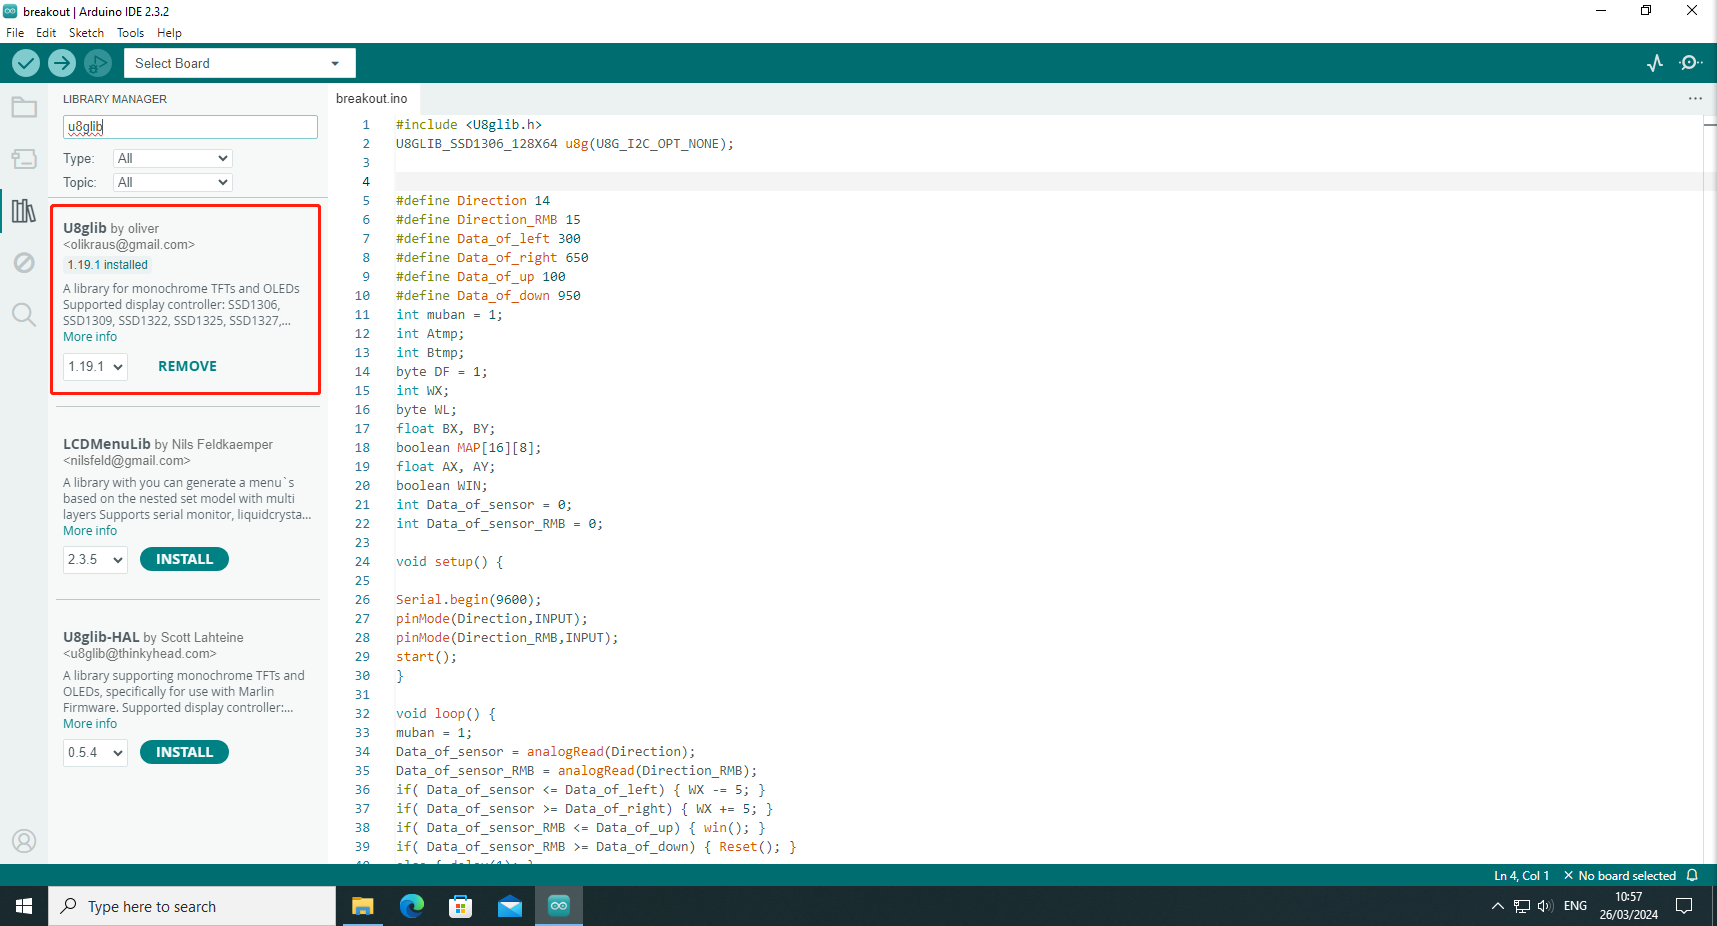1717x926 pixels.
Task: Open Mail app from taskbar
Action: (510, 906)
